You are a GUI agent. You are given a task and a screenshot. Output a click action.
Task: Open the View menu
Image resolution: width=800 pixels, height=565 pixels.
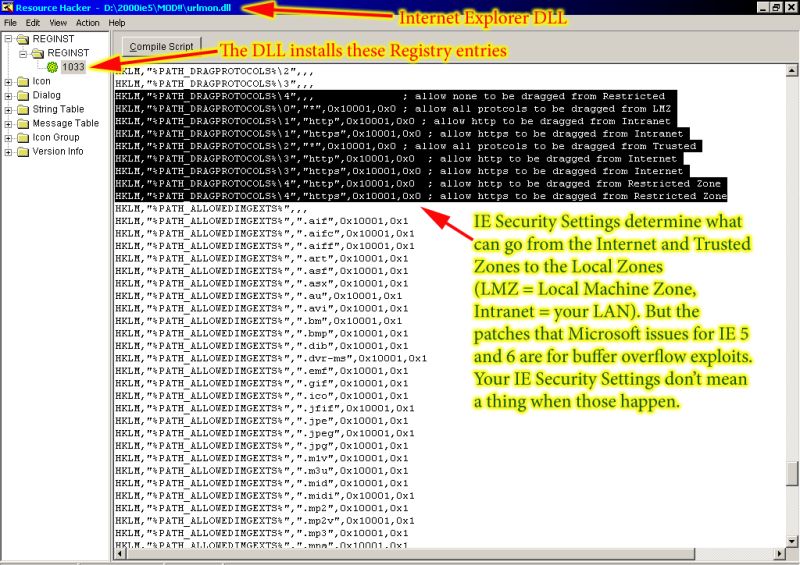click(x=59, y=22)
